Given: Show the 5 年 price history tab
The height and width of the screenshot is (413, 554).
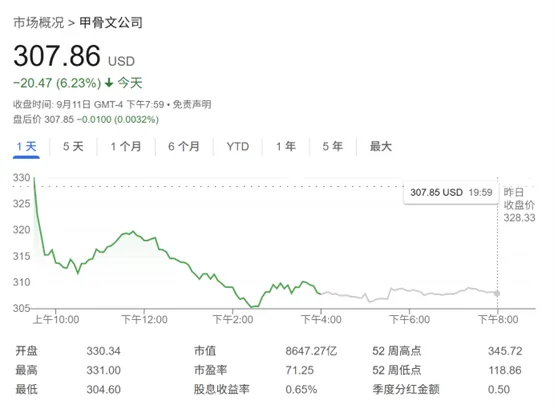Looking at the screenshot, I should pyautogui.click(x=332, y=147).
